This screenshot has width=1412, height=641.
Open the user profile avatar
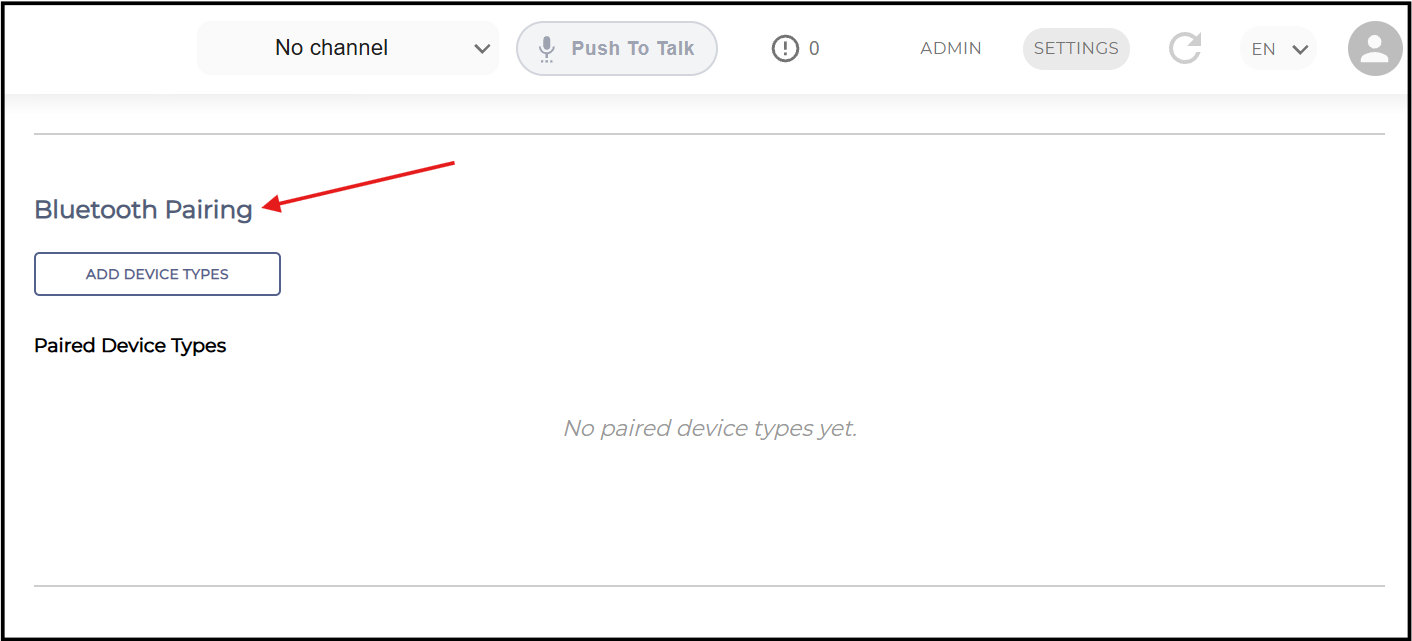click(1375, 48)
